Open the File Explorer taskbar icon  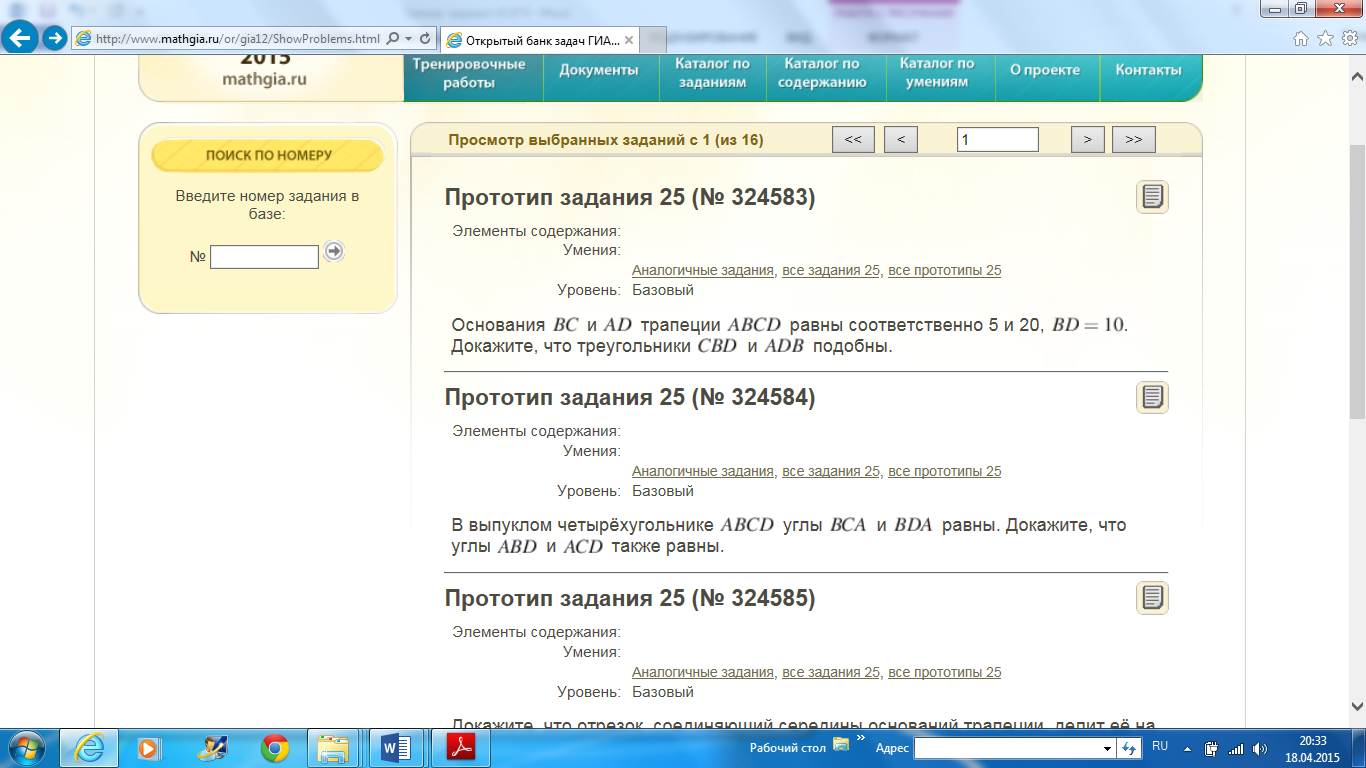pos(333,747)
